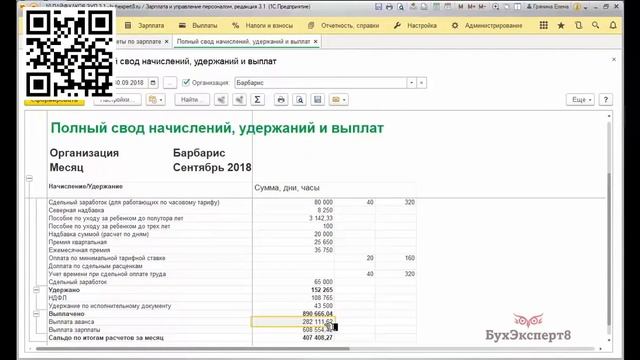The width and height of the screenshot is (640, 360).
Task: Click the save icon in title bar
Action: coord(378,7)
